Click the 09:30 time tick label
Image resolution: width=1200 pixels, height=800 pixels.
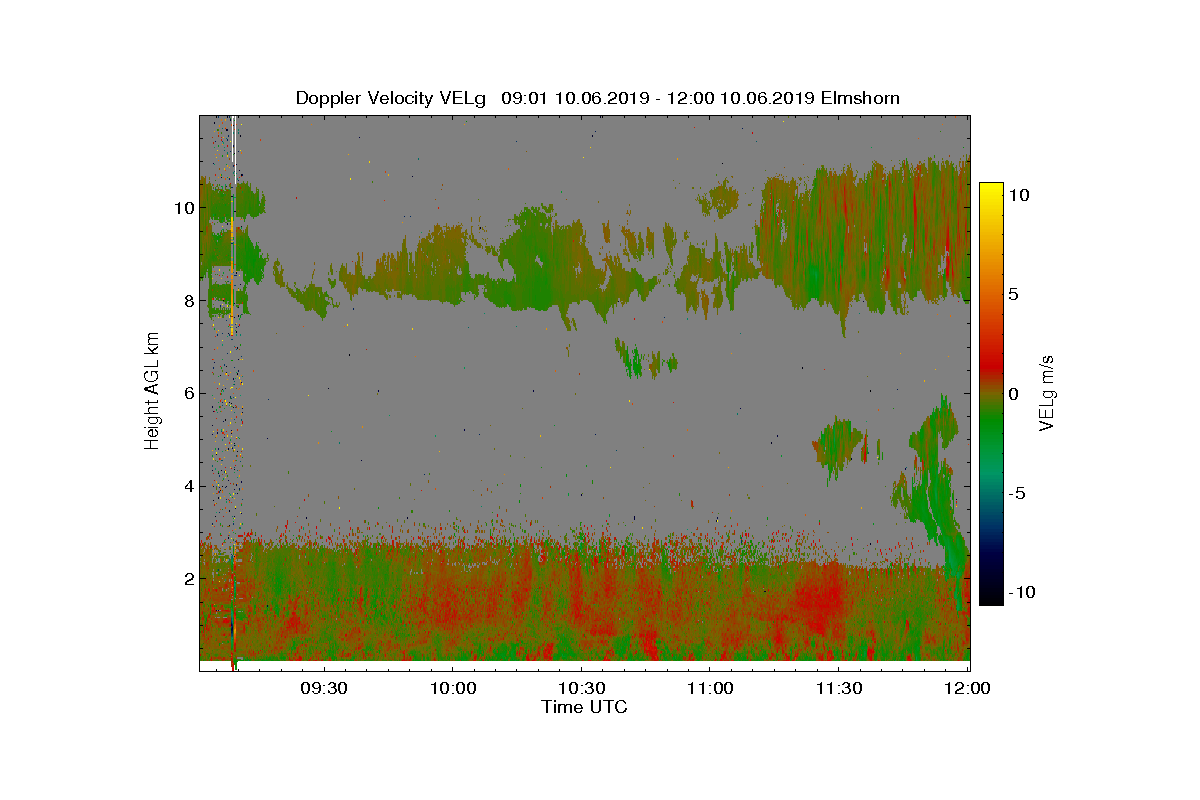click(324, 689)
